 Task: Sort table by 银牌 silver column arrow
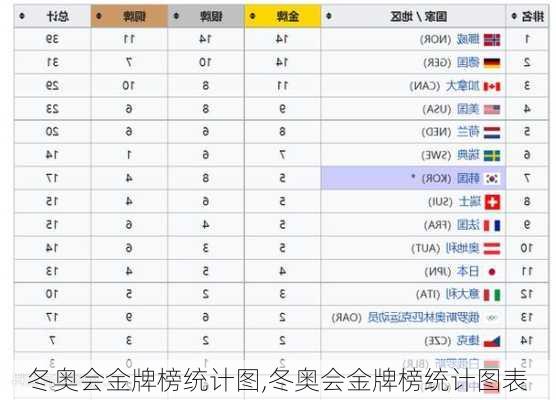176,16
